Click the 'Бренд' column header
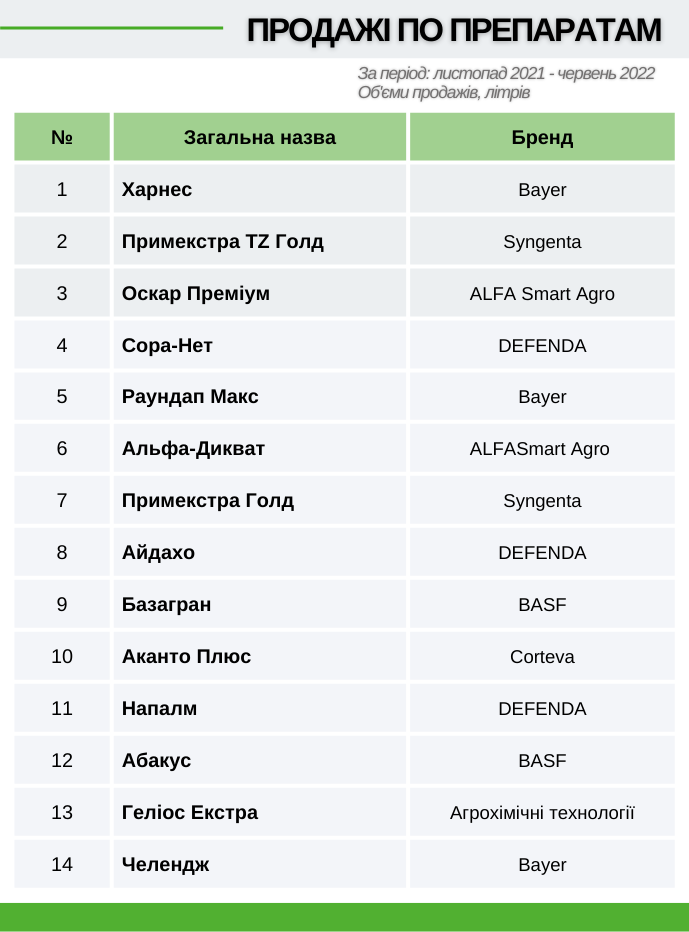Image resolution: width=689 pixels, height=932 pixels. 542,137
